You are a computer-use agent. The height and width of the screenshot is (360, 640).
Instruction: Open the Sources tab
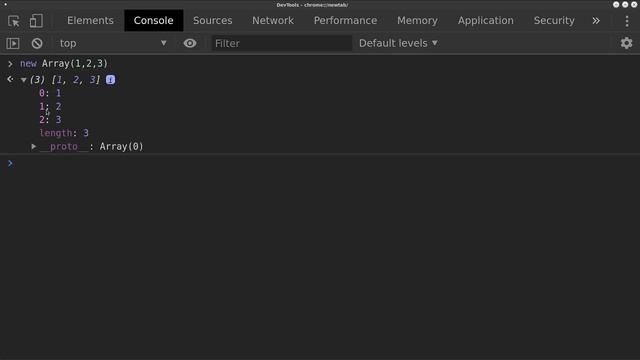click(x=213, y=20)
